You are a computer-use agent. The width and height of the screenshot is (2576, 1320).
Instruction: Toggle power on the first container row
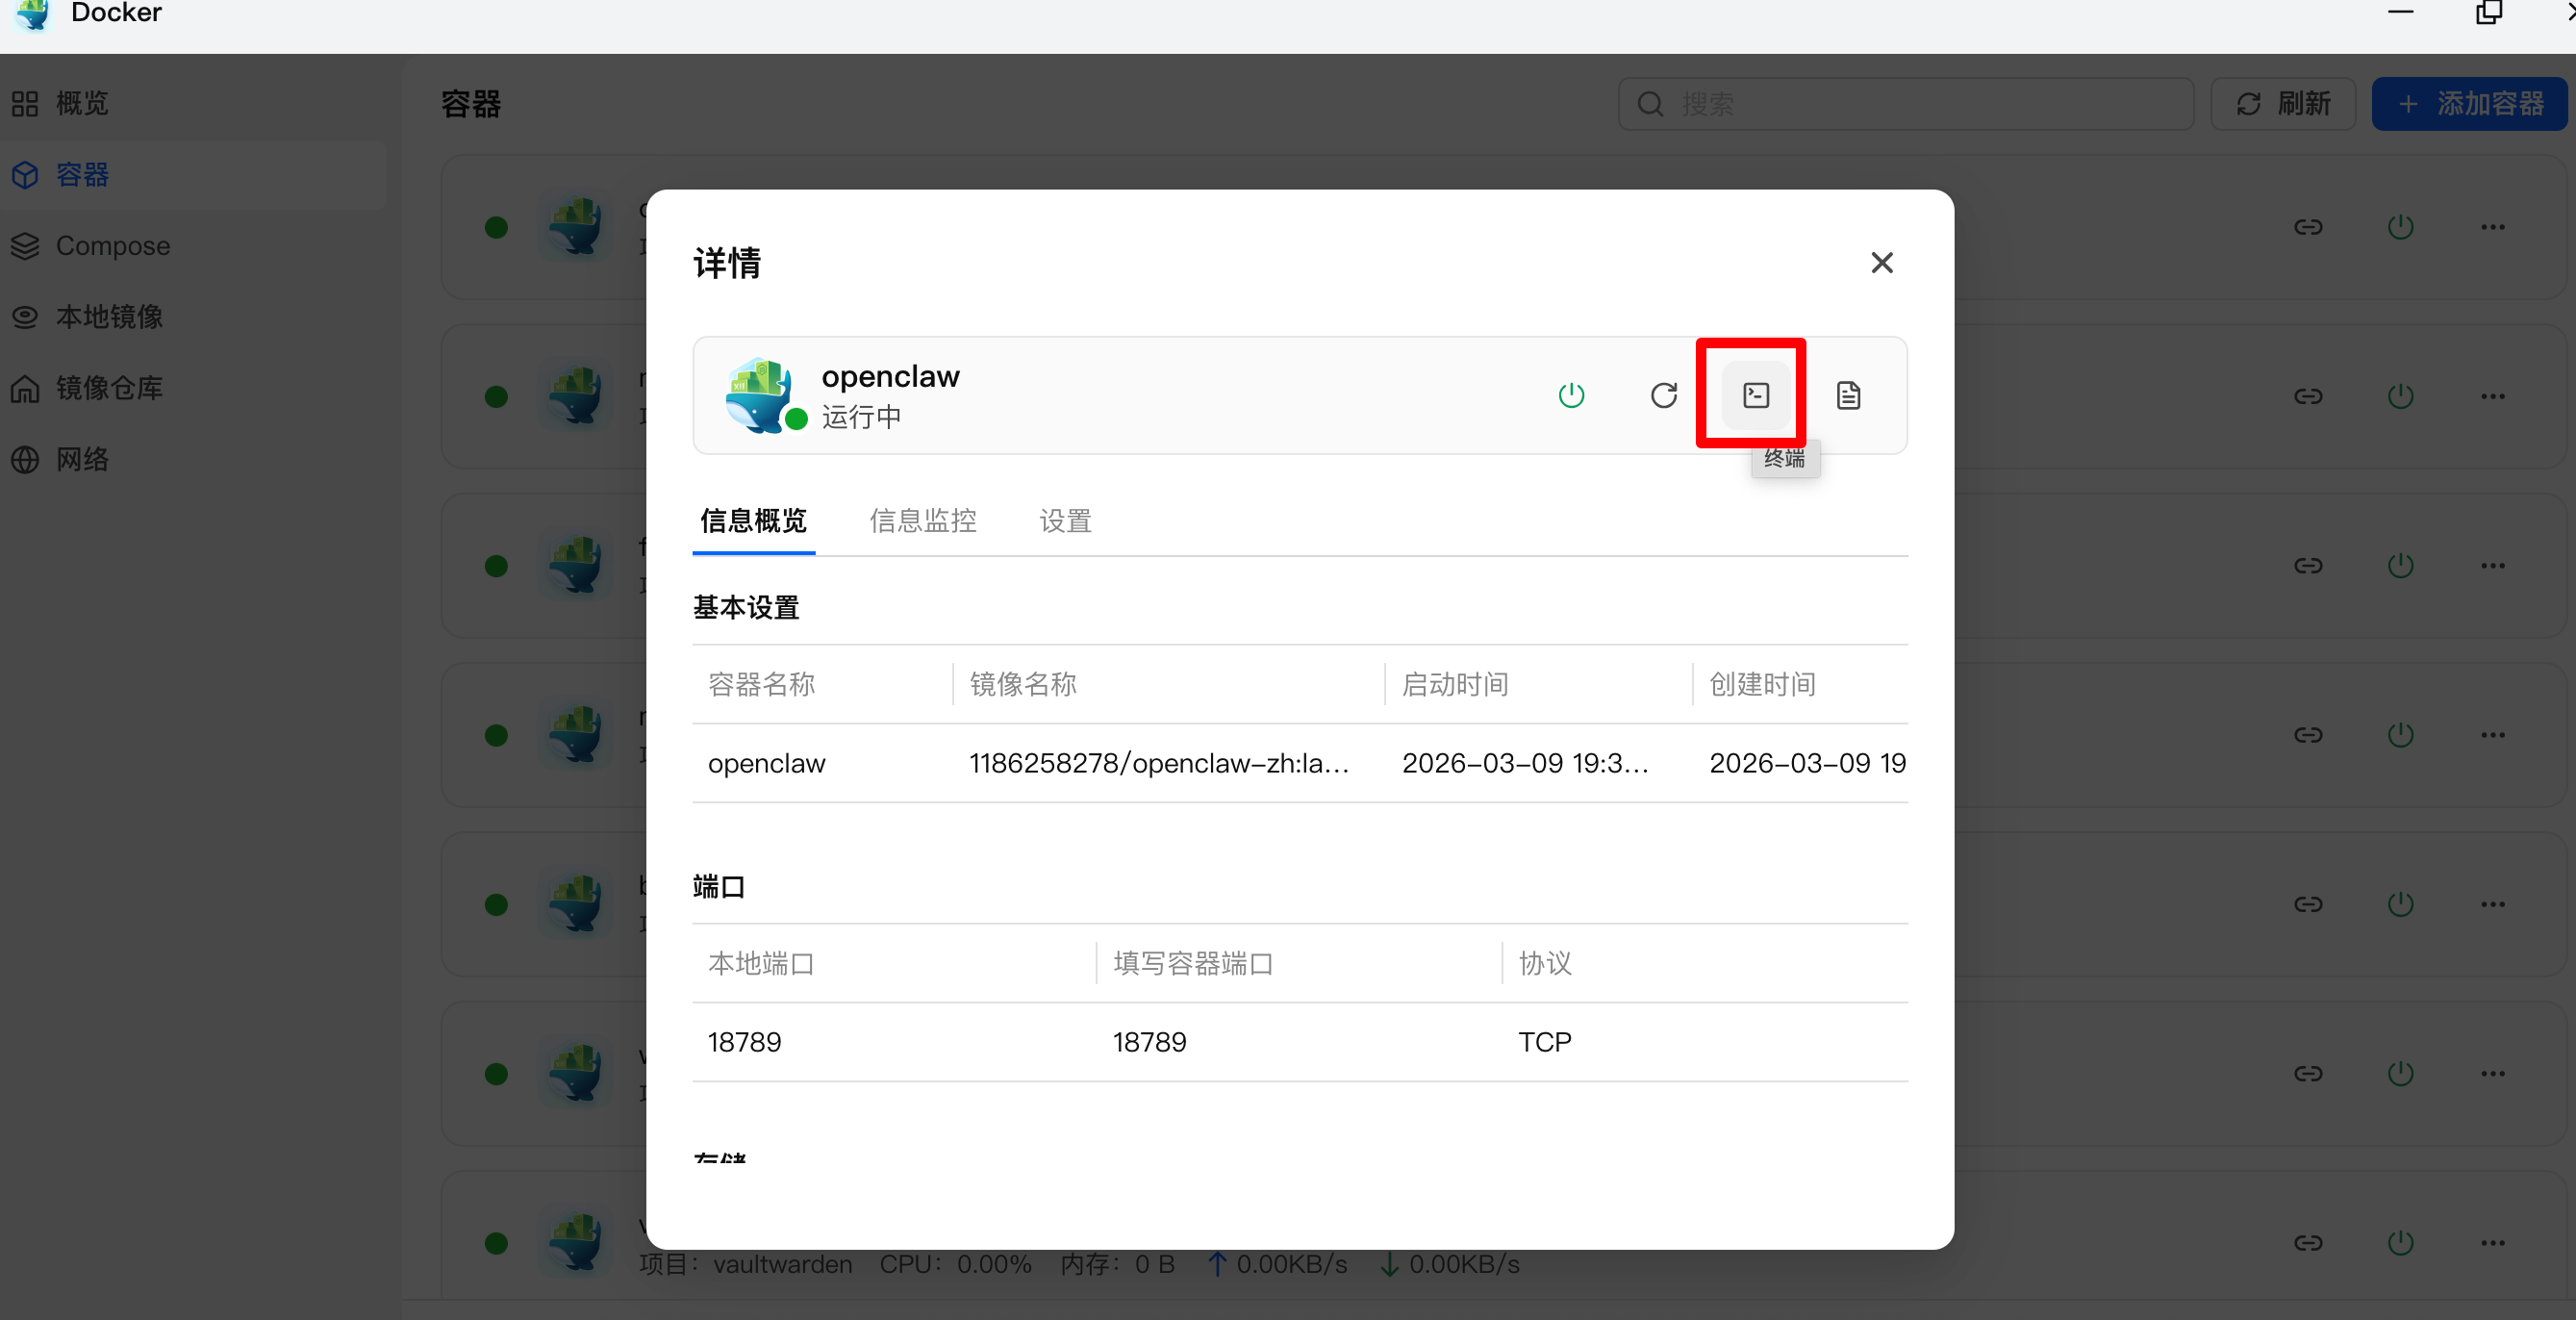tap(2400, 227)
